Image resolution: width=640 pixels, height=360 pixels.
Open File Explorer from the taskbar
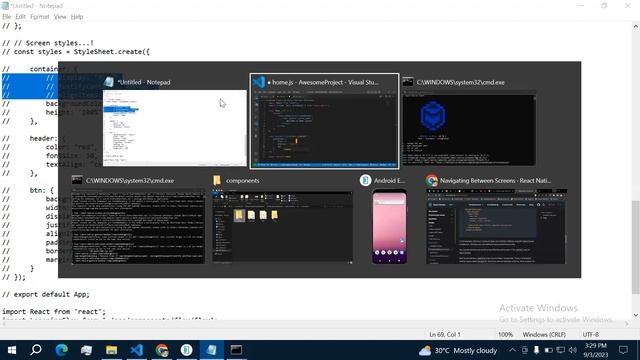tap(111, 350)
